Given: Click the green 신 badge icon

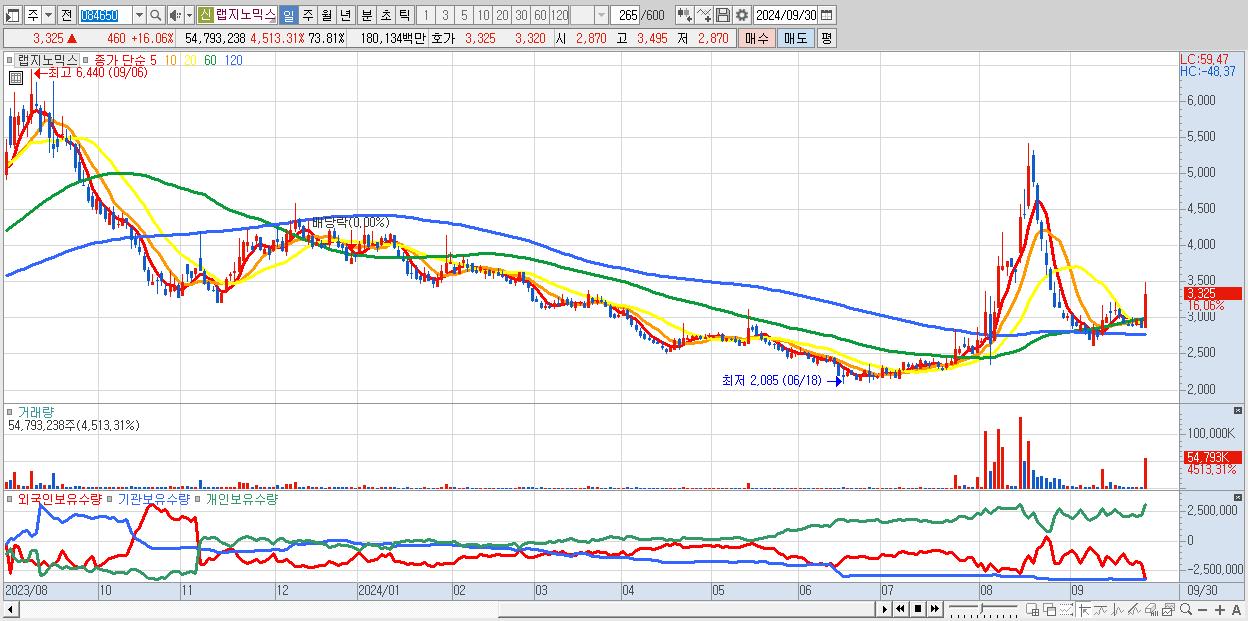Looking at the screenshot, I should [205, 15].
